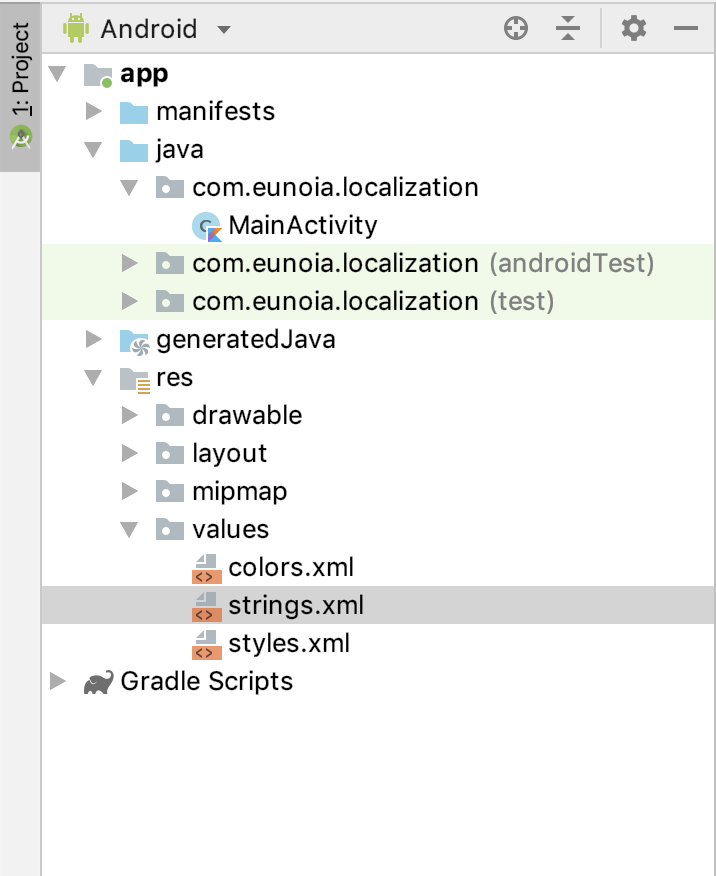Viewport: 716px width, 876px height.
Task: Select the manifests label
Action: pyautogui.click(x=216, y=111)
